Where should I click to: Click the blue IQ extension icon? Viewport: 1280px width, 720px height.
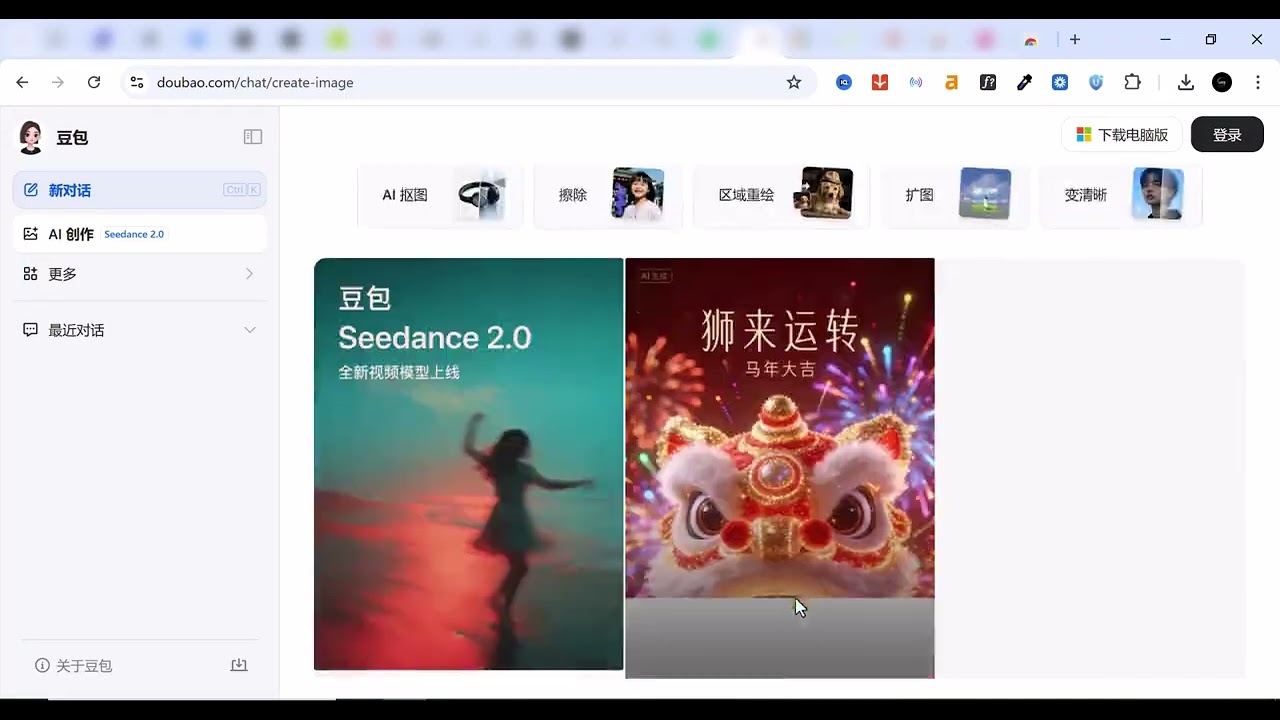coord(844,82)
